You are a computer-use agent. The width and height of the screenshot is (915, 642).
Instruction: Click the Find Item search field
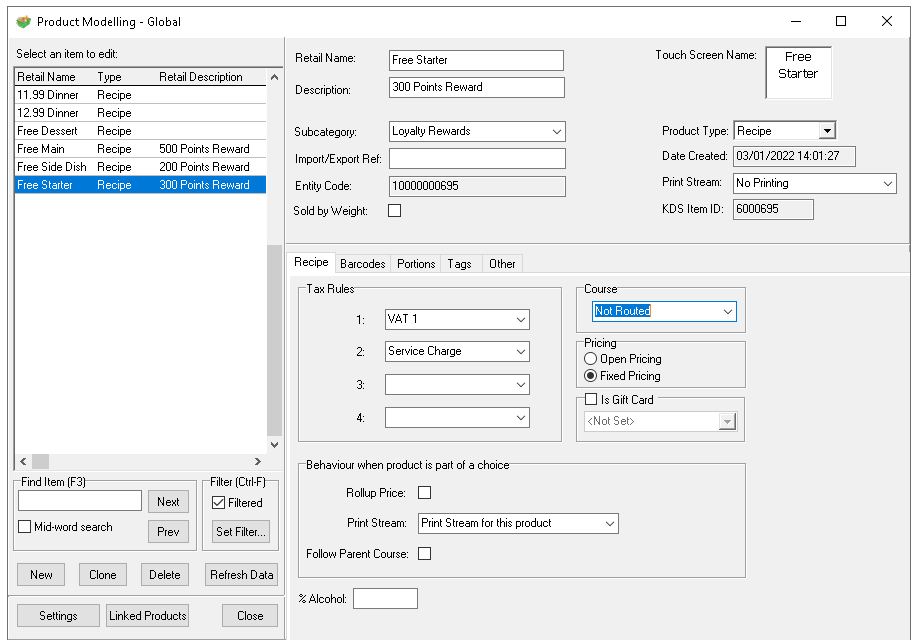pos(80,501)
